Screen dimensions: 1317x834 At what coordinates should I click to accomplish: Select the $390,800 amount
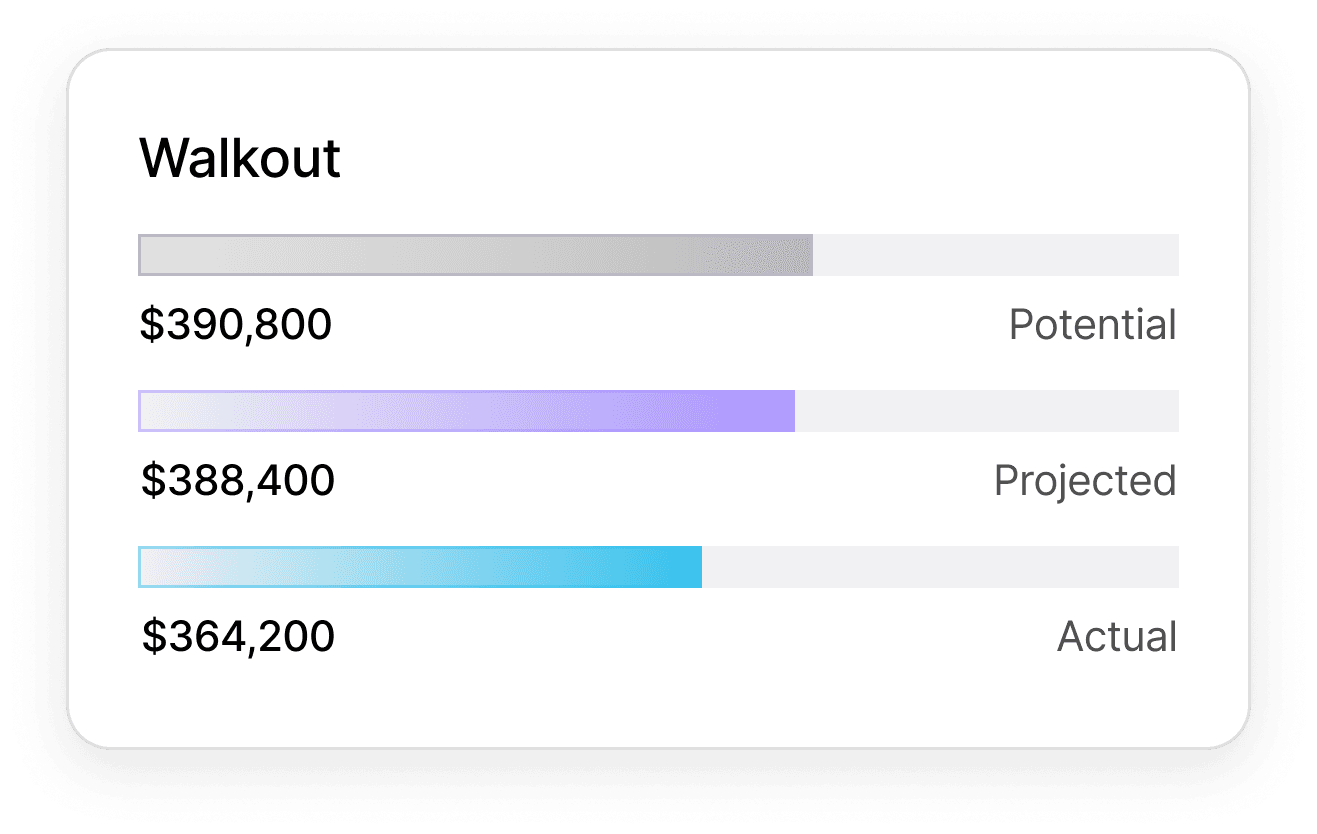click(236, 325)
